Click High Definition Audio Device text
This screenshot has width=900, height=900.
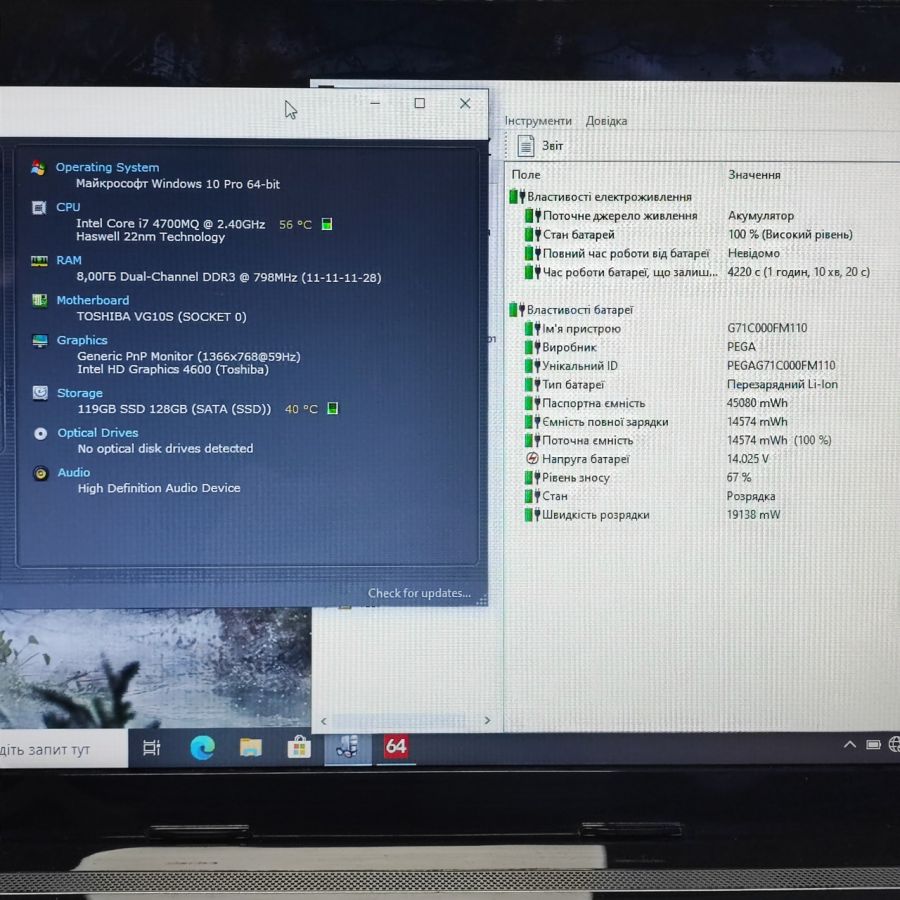point(159,488)
